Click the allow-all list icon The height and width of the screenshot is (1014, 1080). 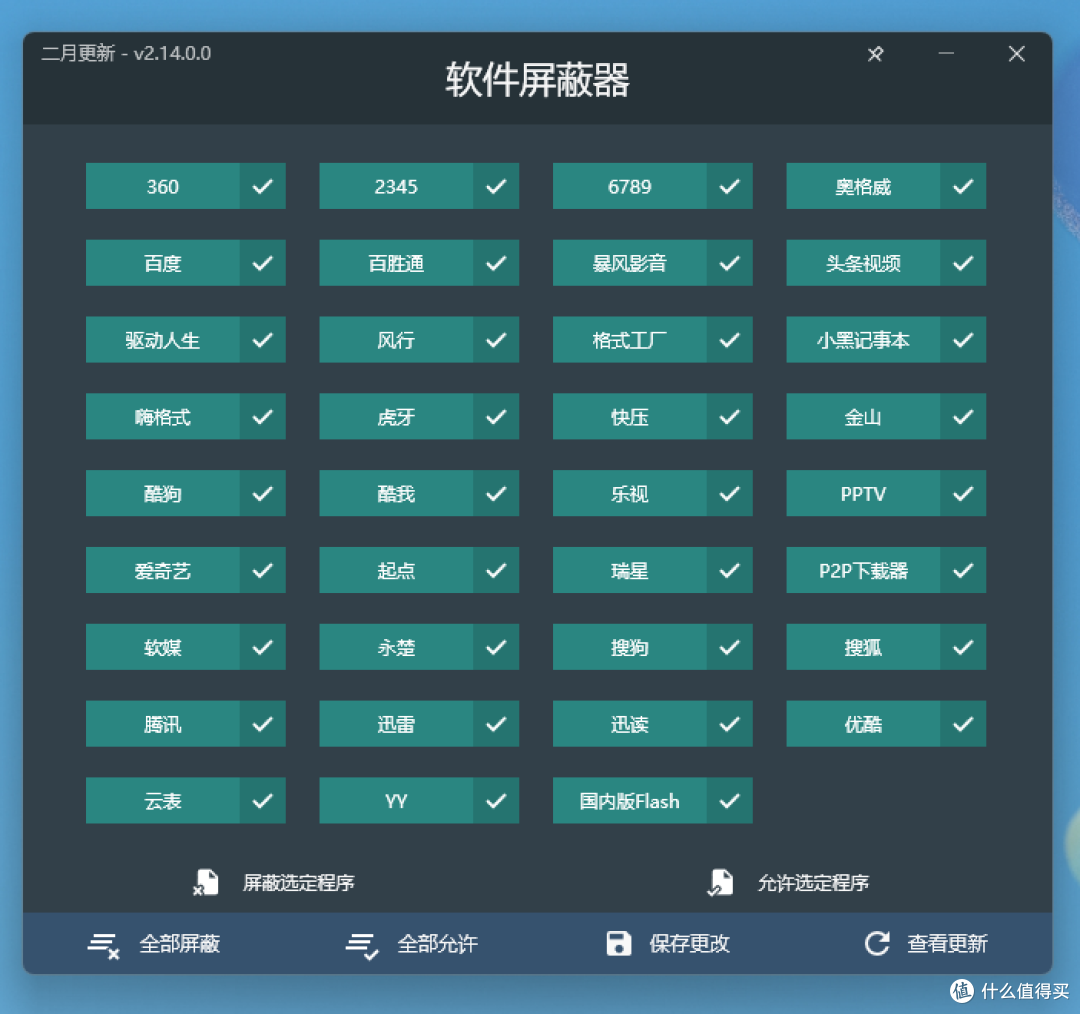362,944
